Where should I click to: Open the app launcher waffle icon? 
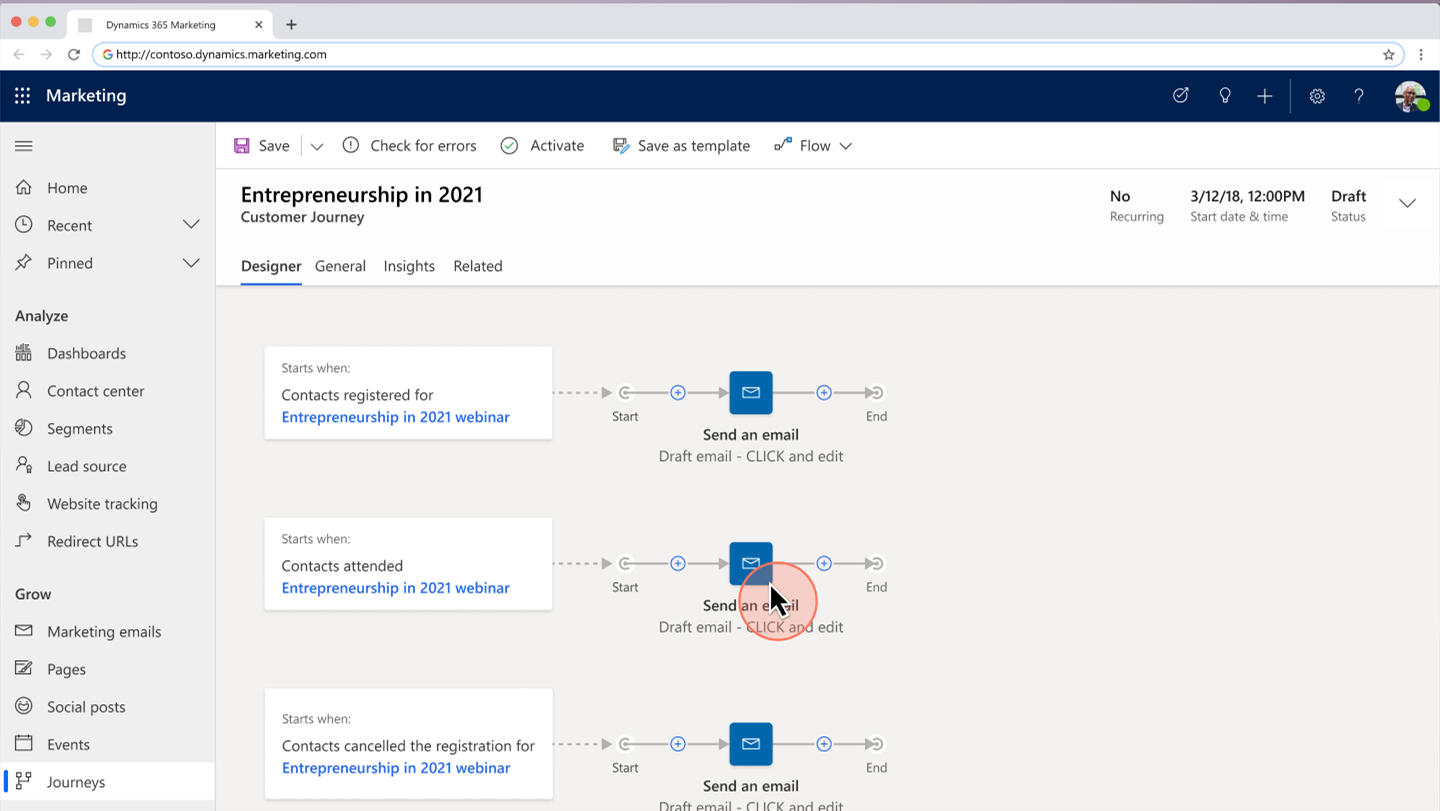(22, 95)
